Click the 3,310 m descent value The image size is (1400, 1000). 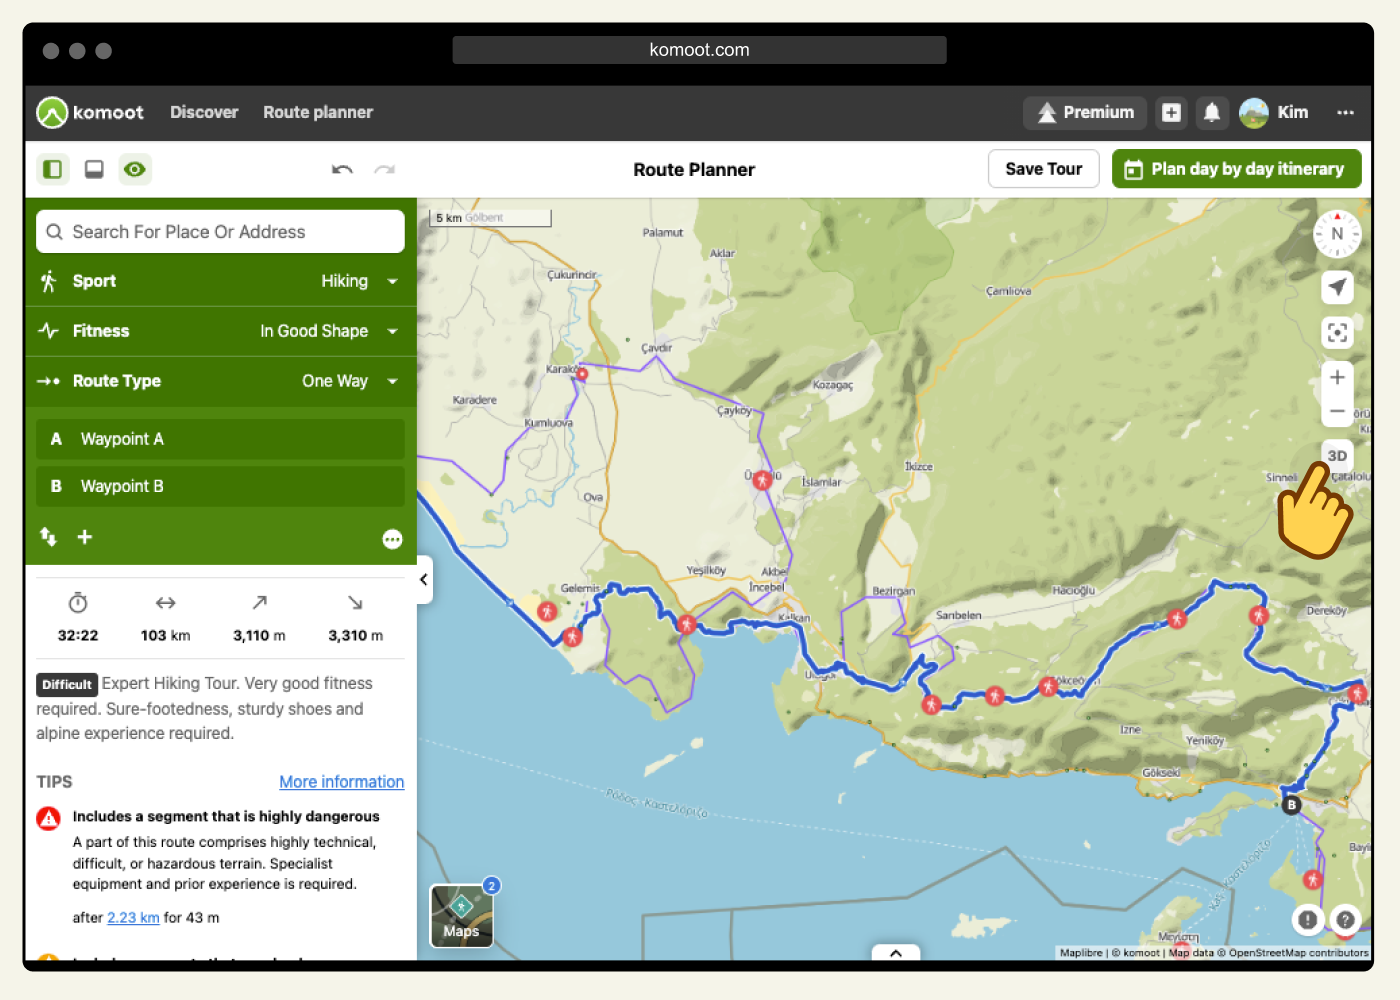(x=355, y=636)
